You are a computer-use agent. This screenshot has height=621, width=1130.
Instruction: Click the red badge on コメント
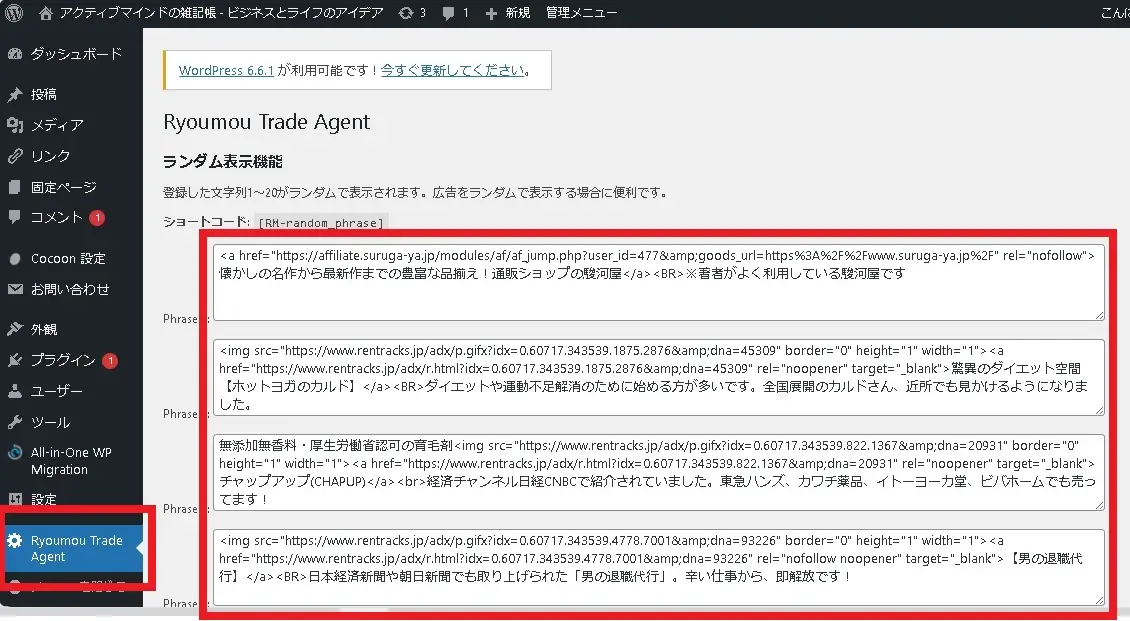(97, 218)
